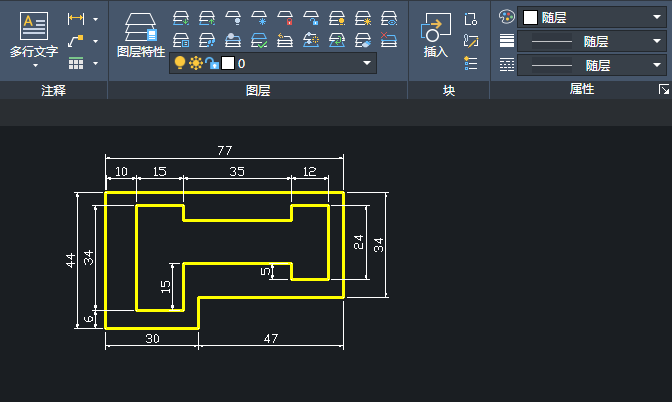Screen dimensions: 672x402
Task: Click the layer icon with sun swap
Action: click(x=311, y=40)
